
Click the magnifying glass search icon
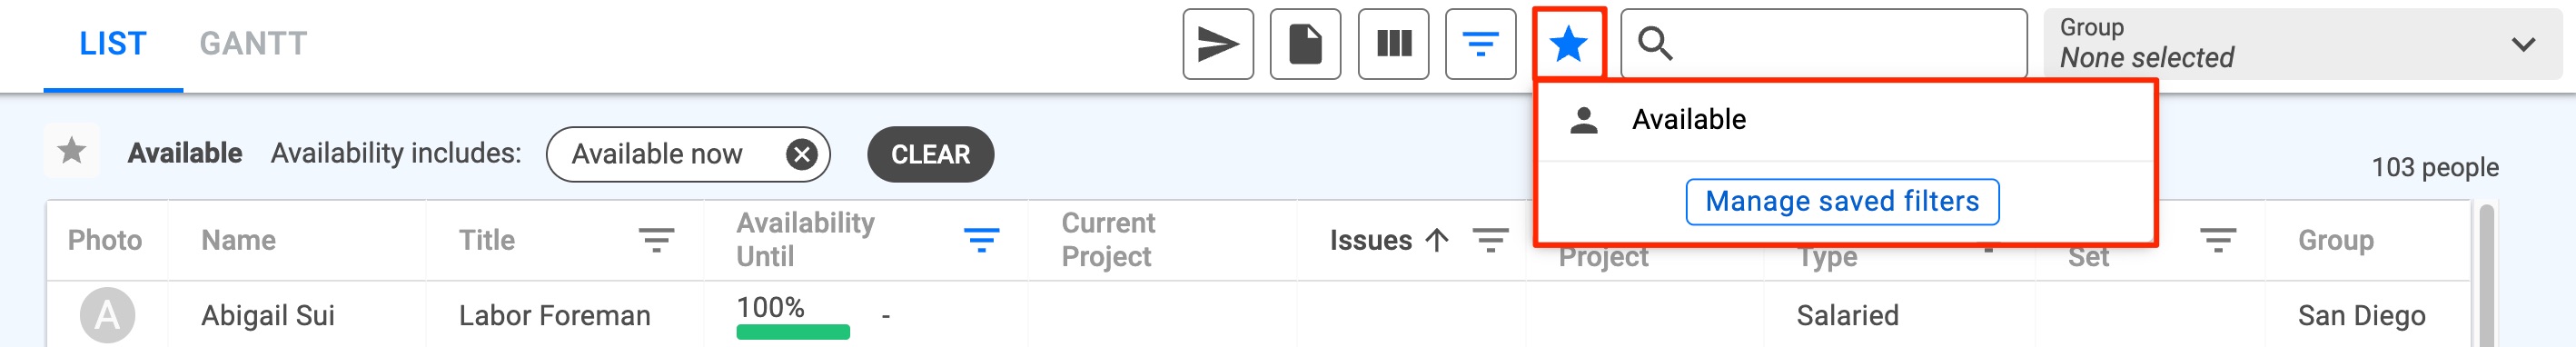[x=1654, y=44]
